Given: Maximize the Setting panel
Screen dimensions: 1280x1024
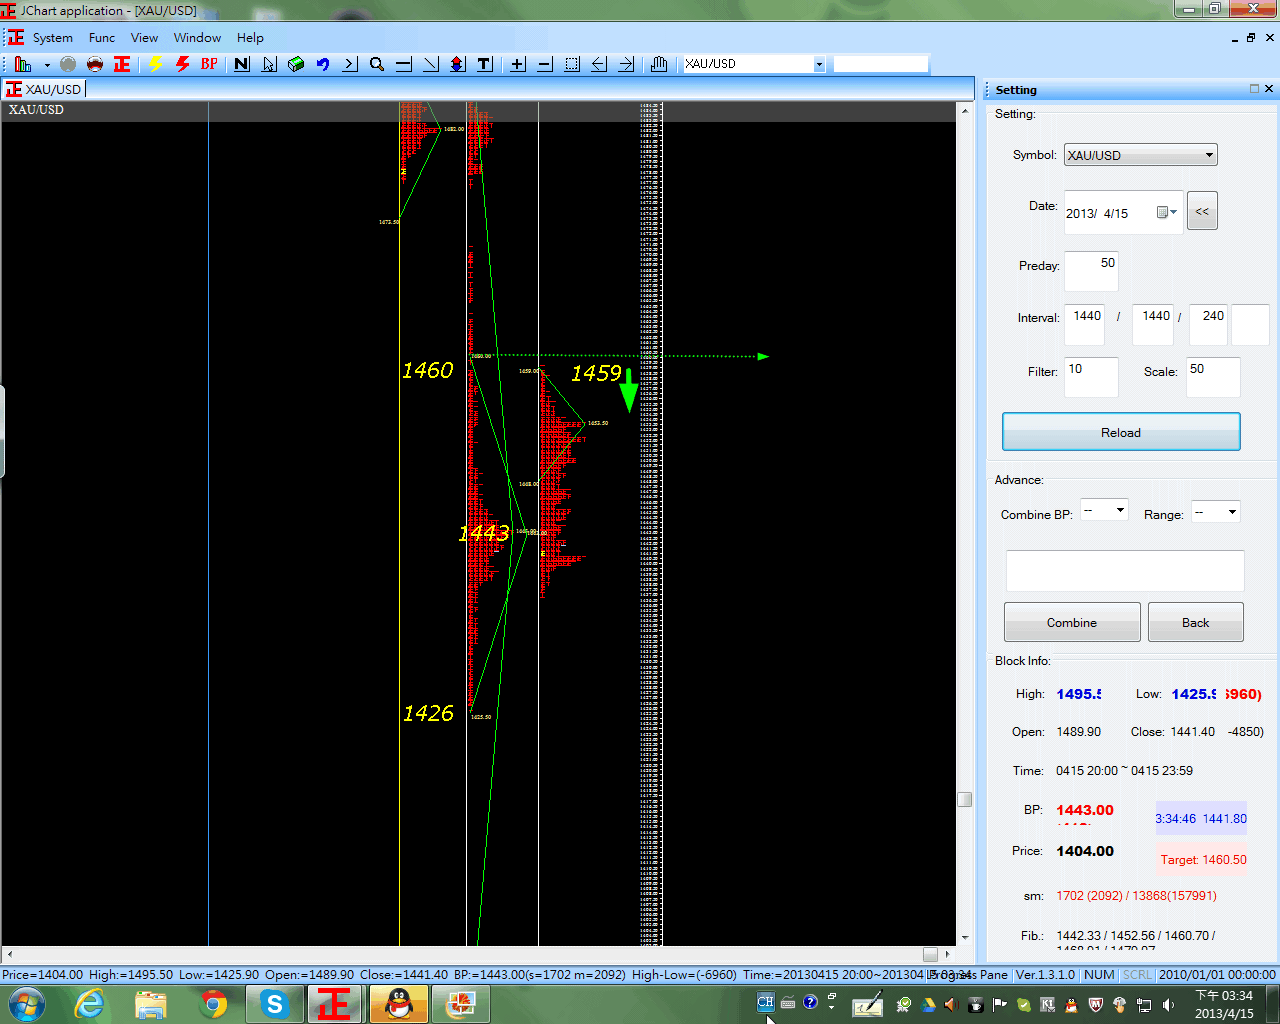Looking at the screenshot, I should pyautogui.click(x=1254, y=89).
